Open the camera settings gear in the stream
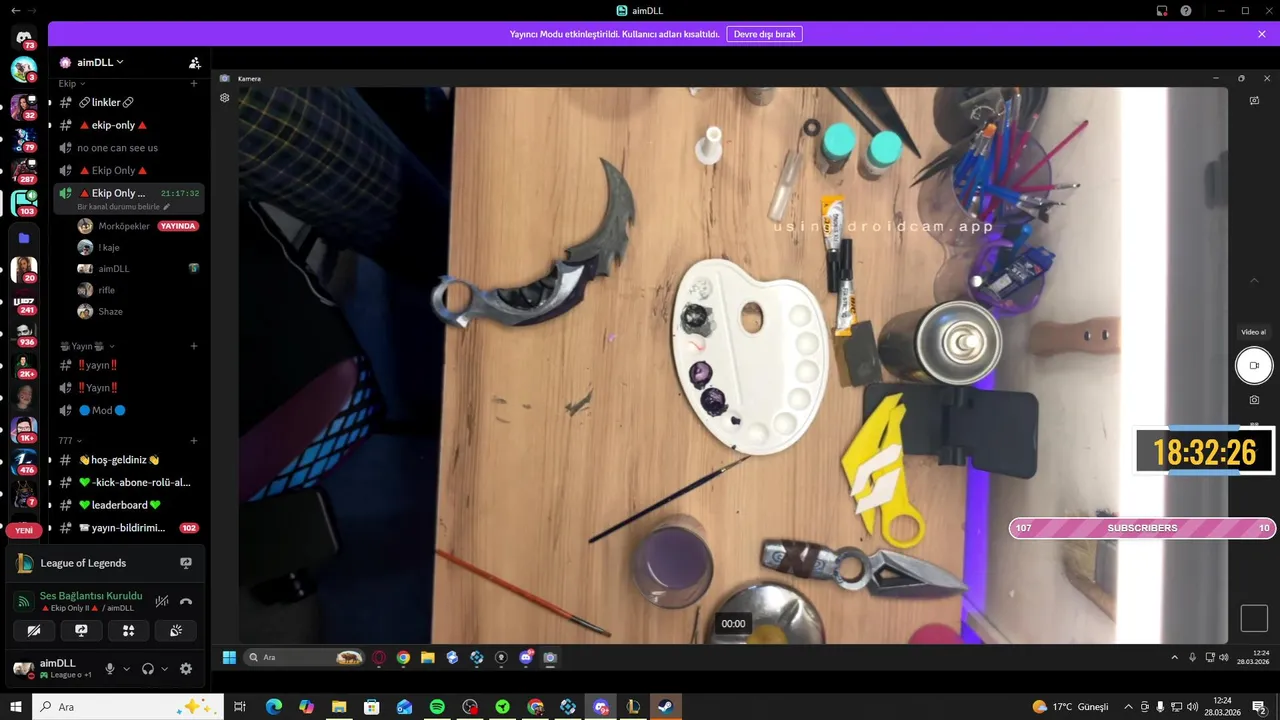Image resolution: width=1280 pixels, height=720 pixels. 225,98
